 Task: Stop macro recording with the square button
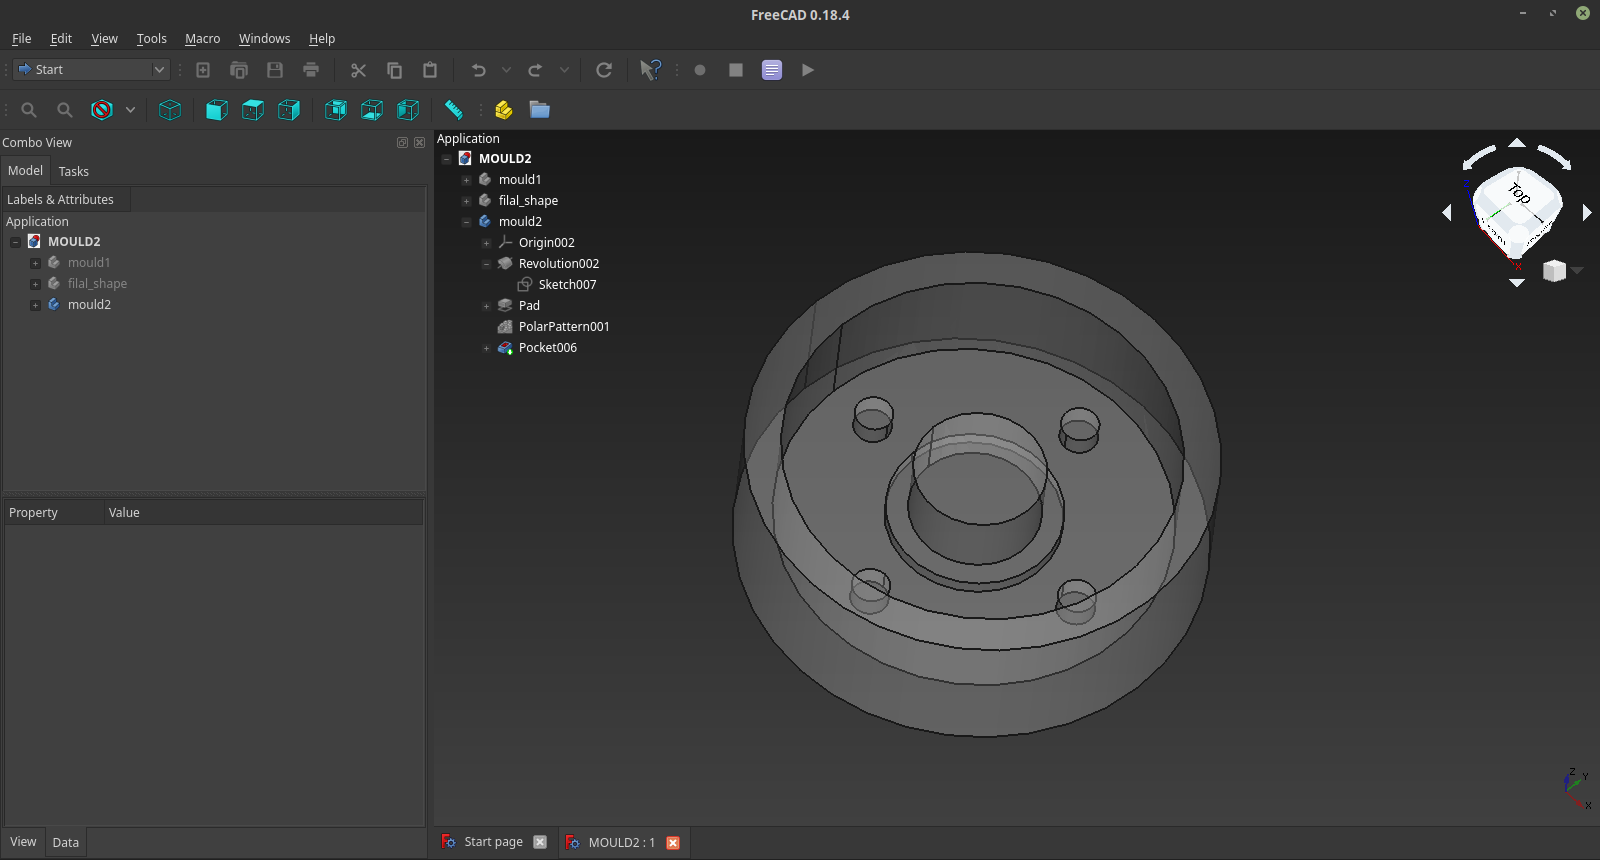[x=736, y=70]
